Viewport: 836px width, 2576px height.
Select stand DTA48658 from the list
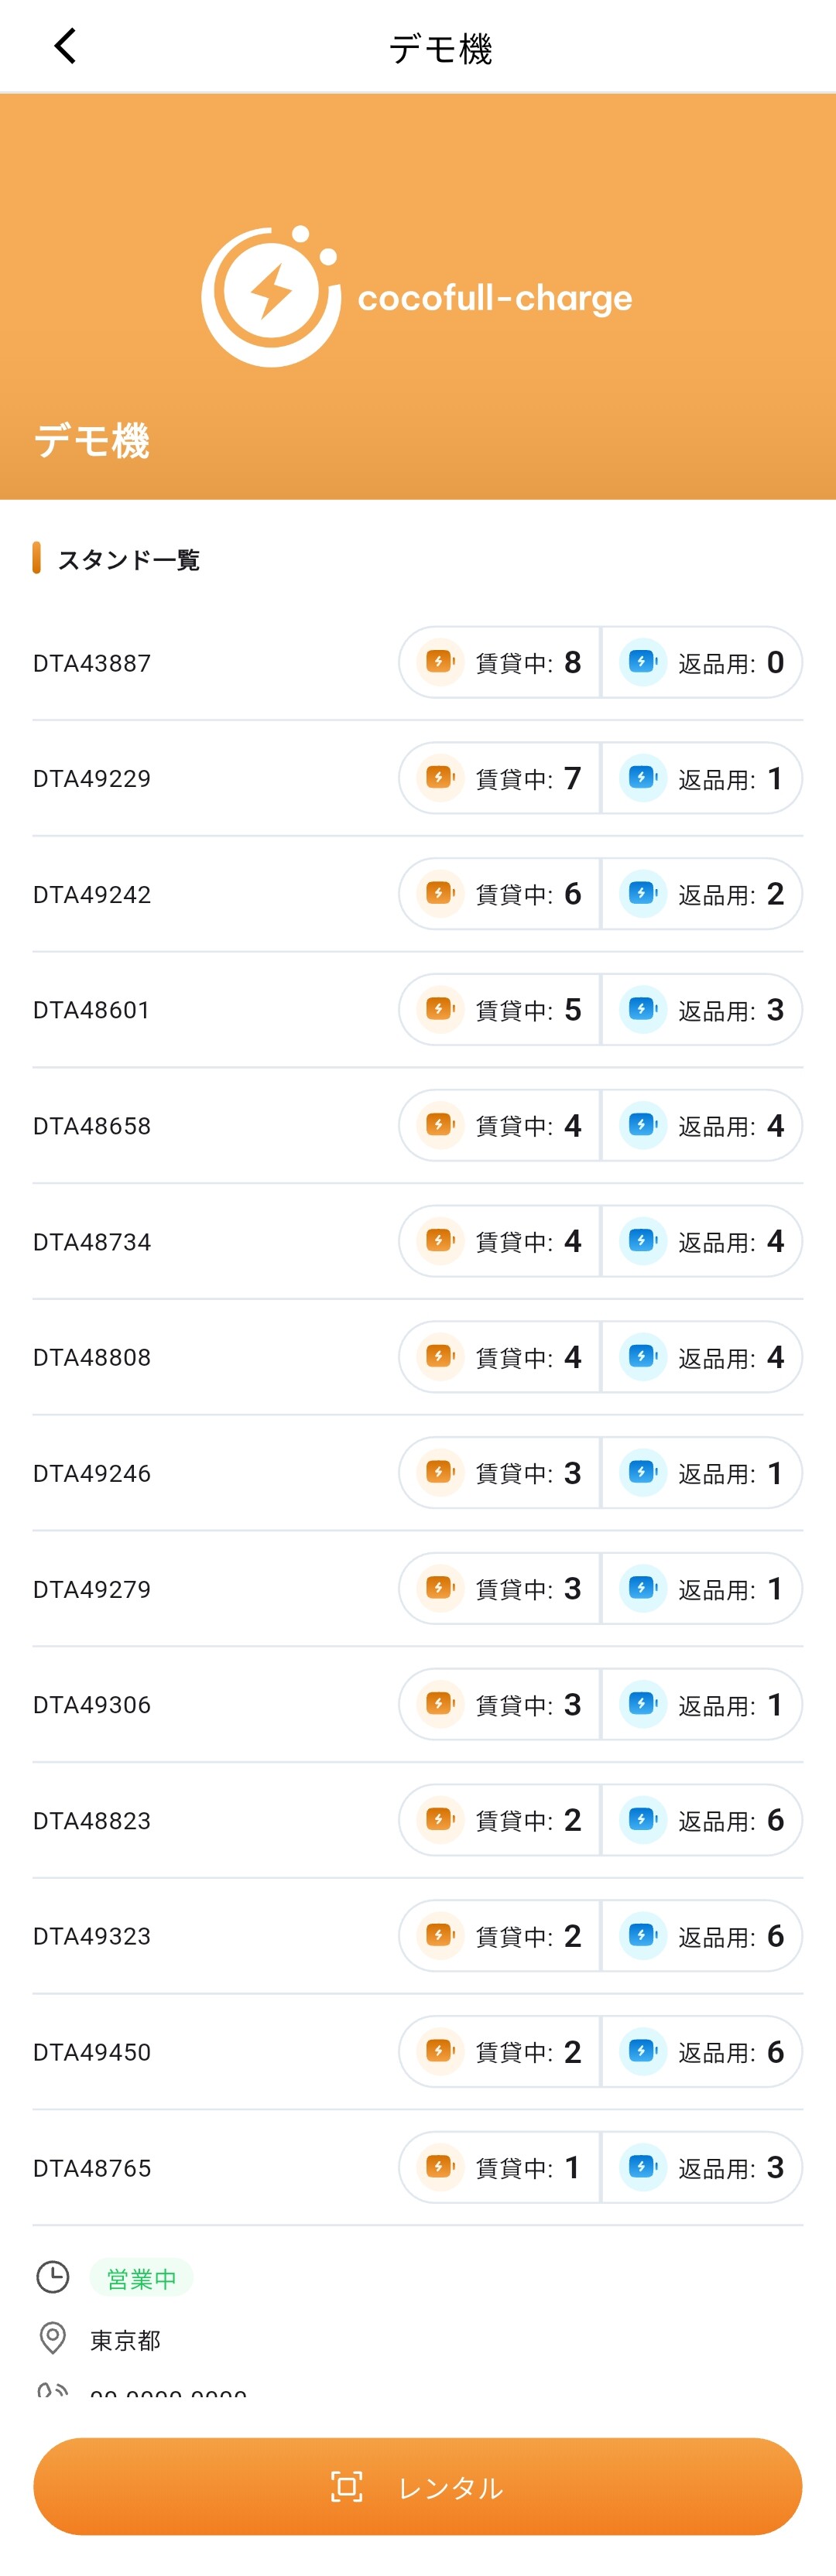coord(418,1125)
